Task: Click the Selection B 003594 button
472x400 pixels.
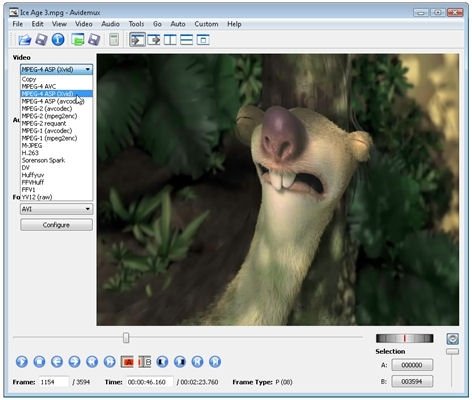Action: tap(412, 381)
